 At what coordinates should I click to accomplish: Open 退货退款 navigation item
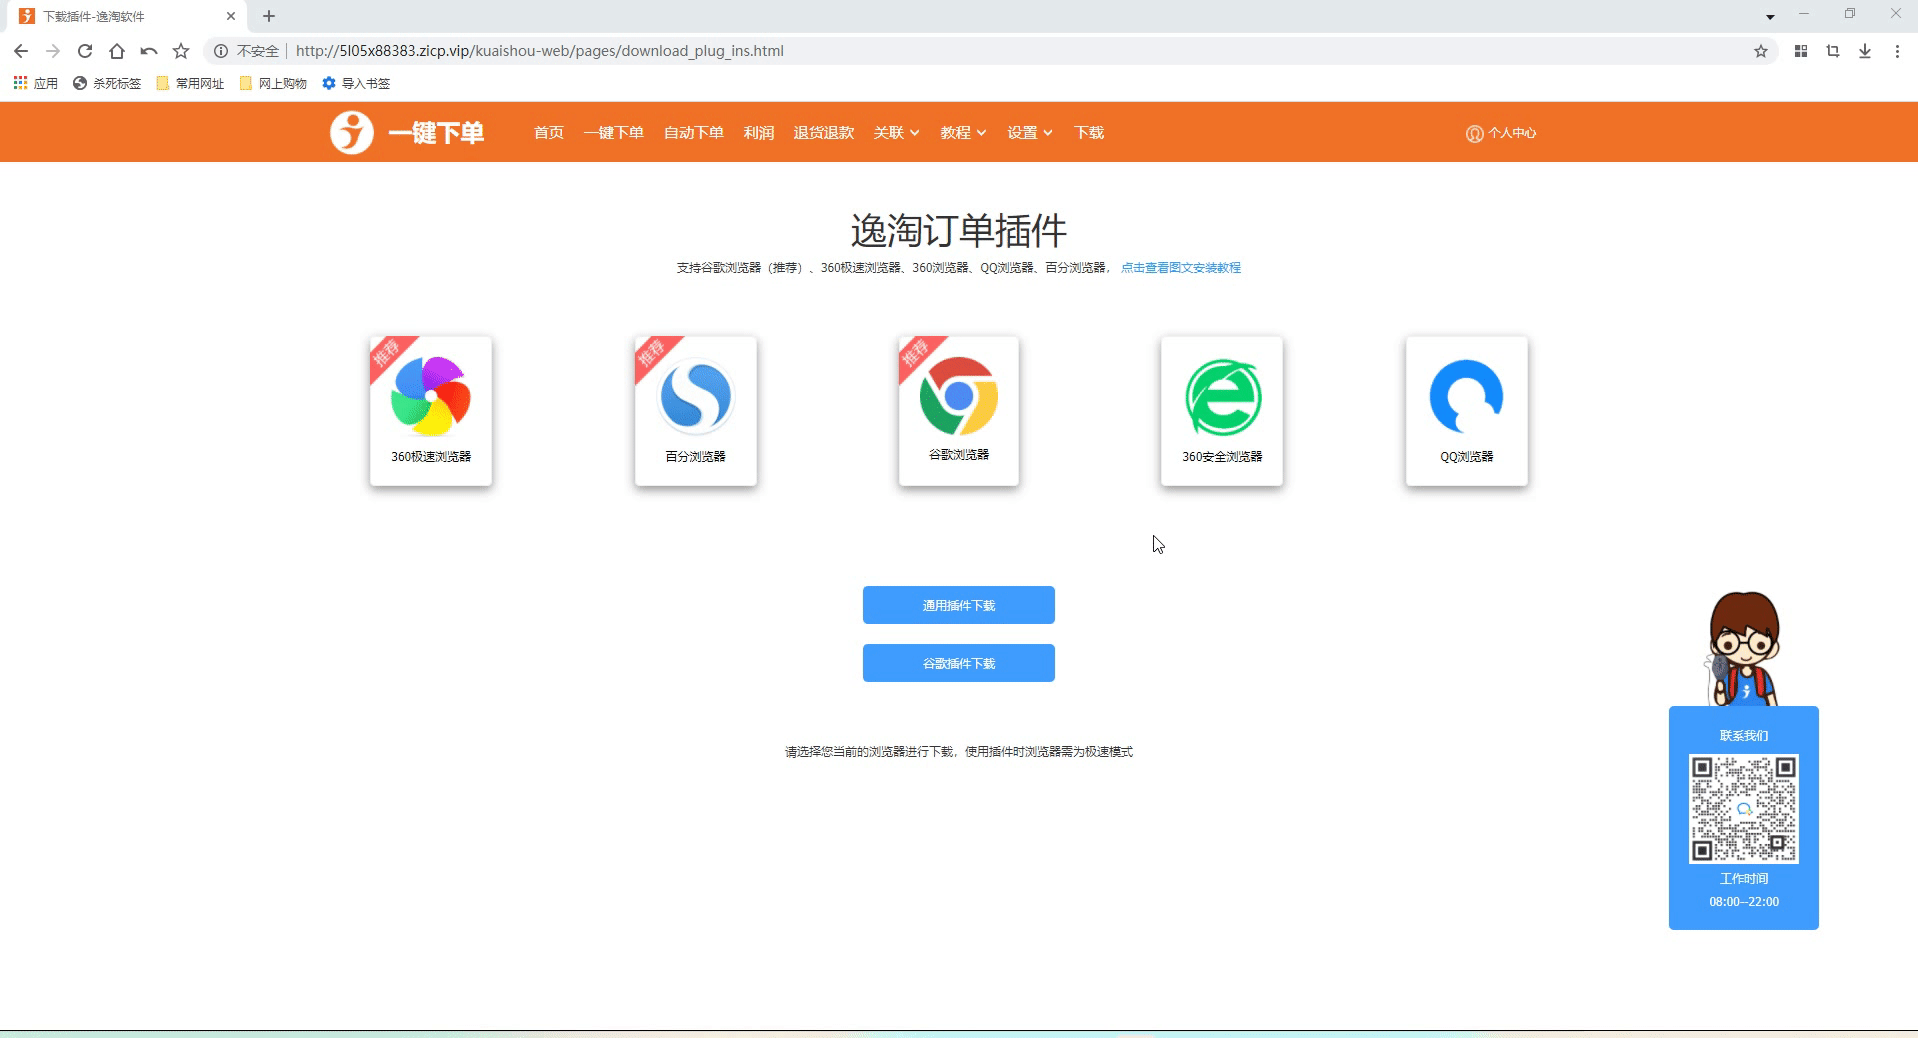click(824, 132)
